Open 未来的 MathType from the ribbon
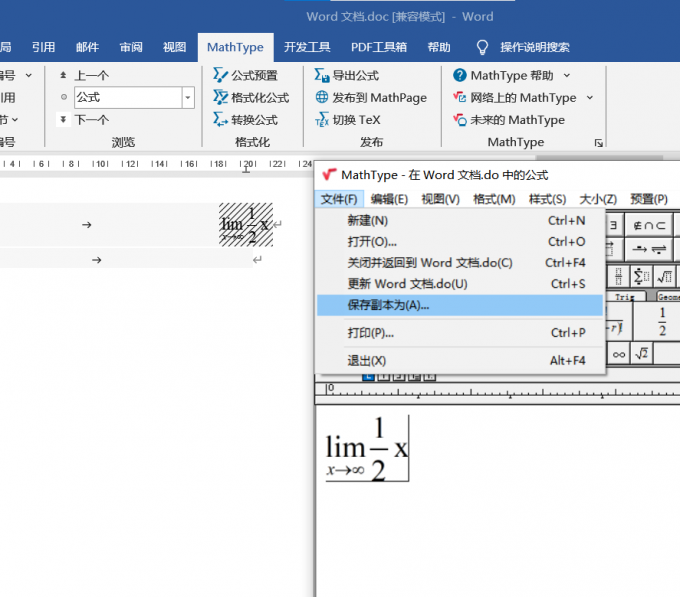 [x=460, y=120]
